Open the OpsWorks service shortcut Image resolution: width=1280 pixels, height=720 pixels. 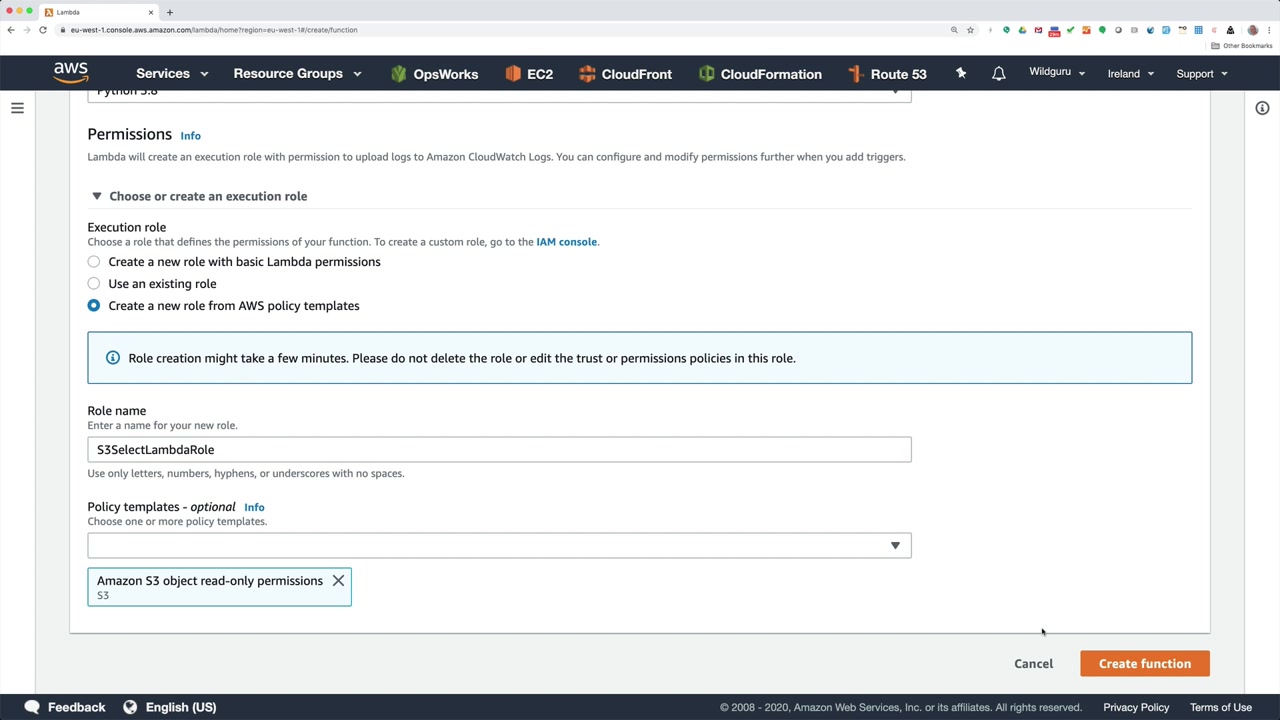point(434,74)
